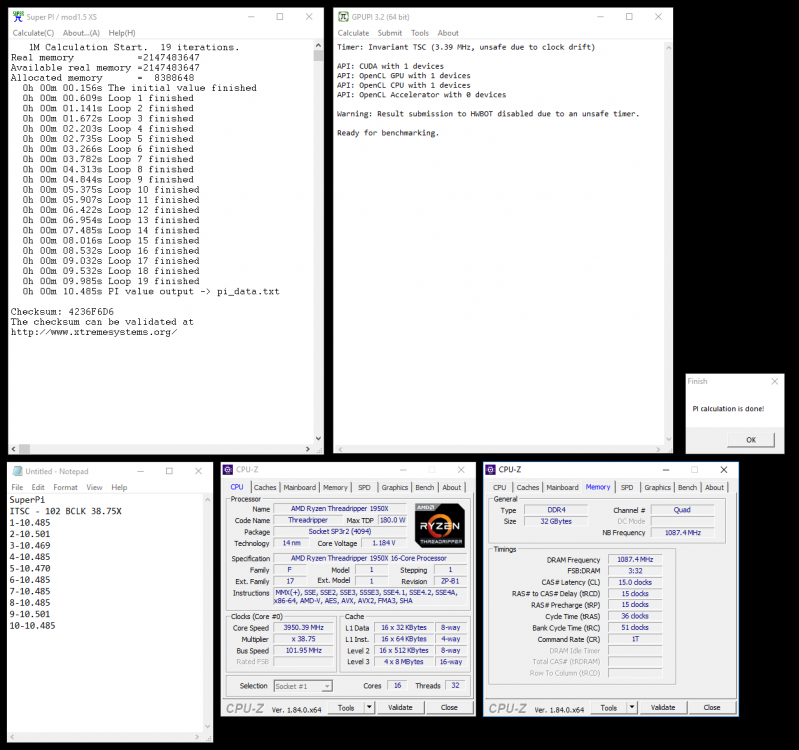The height and width of the screenshot is (750, 799).
Task: Click Close button in right CPU-Z Memory window
Action: click(712, 708)
